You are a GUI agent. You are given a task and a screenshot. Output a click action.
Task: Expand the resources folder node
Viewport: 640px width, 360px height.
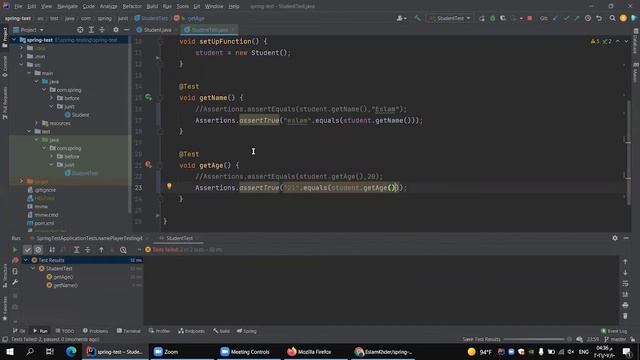click(x=36, y=123)
